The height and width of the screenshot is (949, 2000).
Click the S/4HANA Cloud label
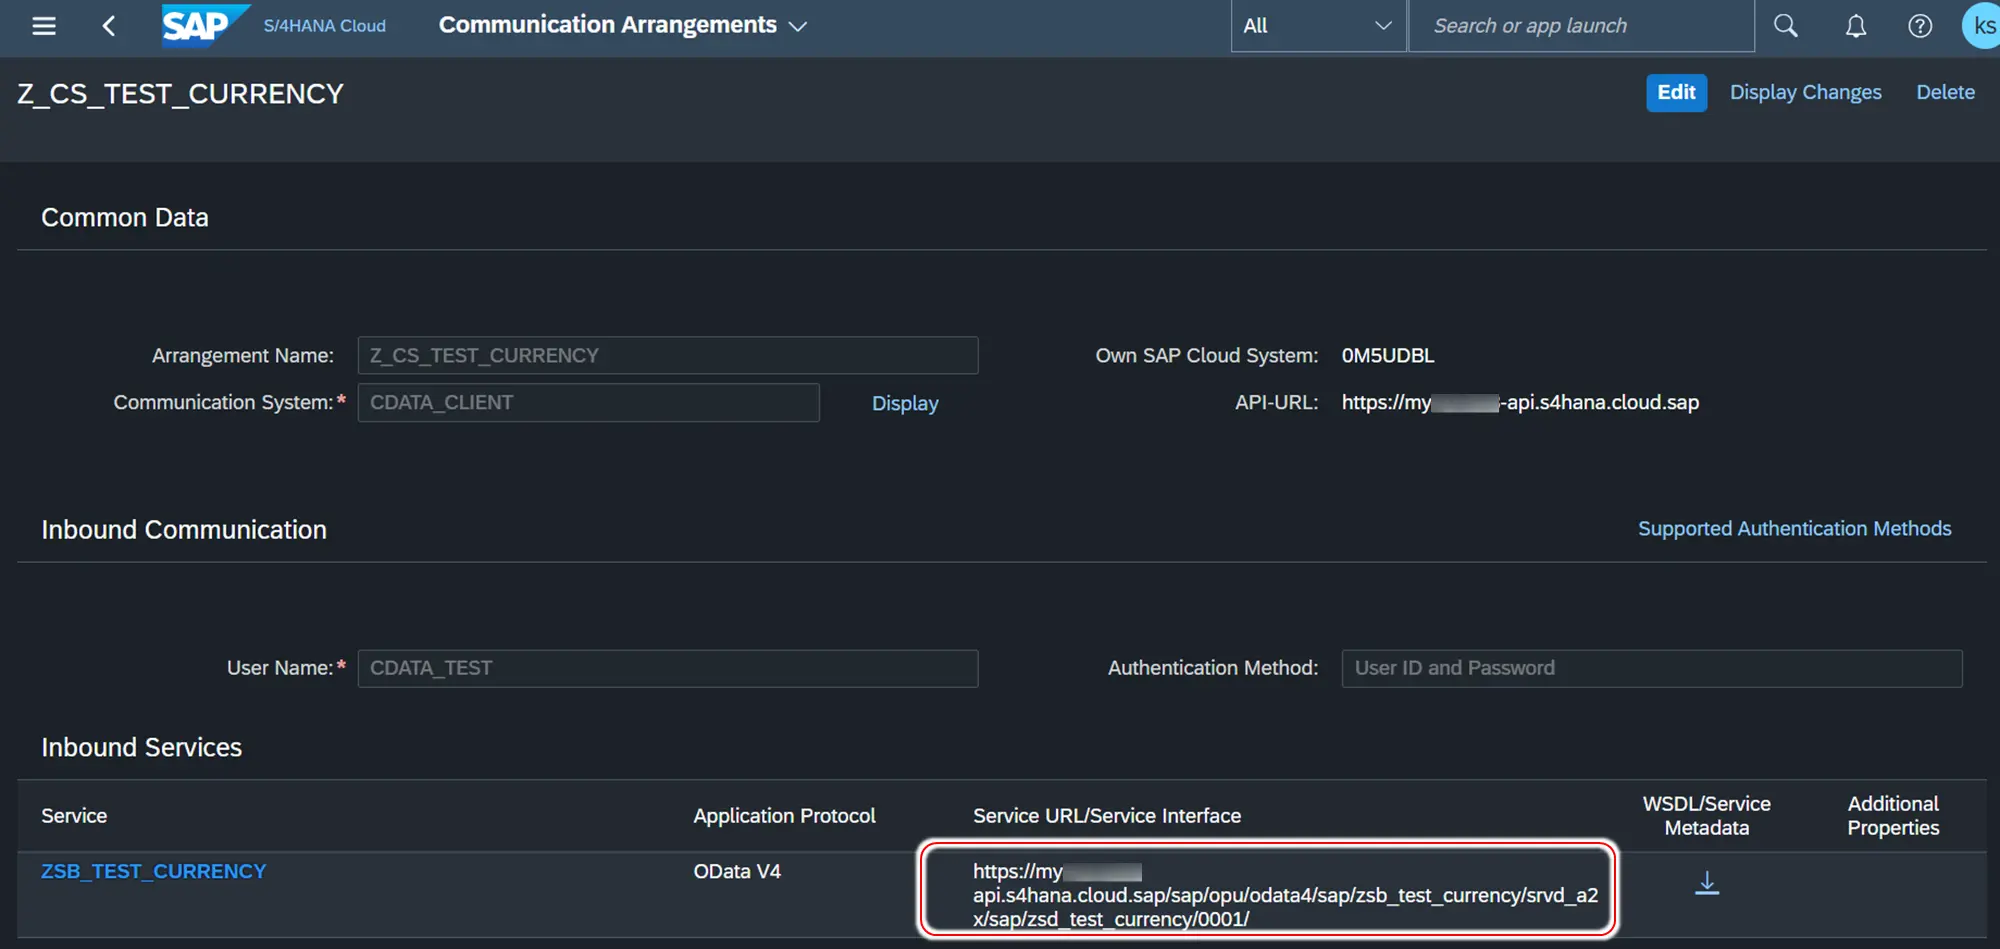[324, 26]
